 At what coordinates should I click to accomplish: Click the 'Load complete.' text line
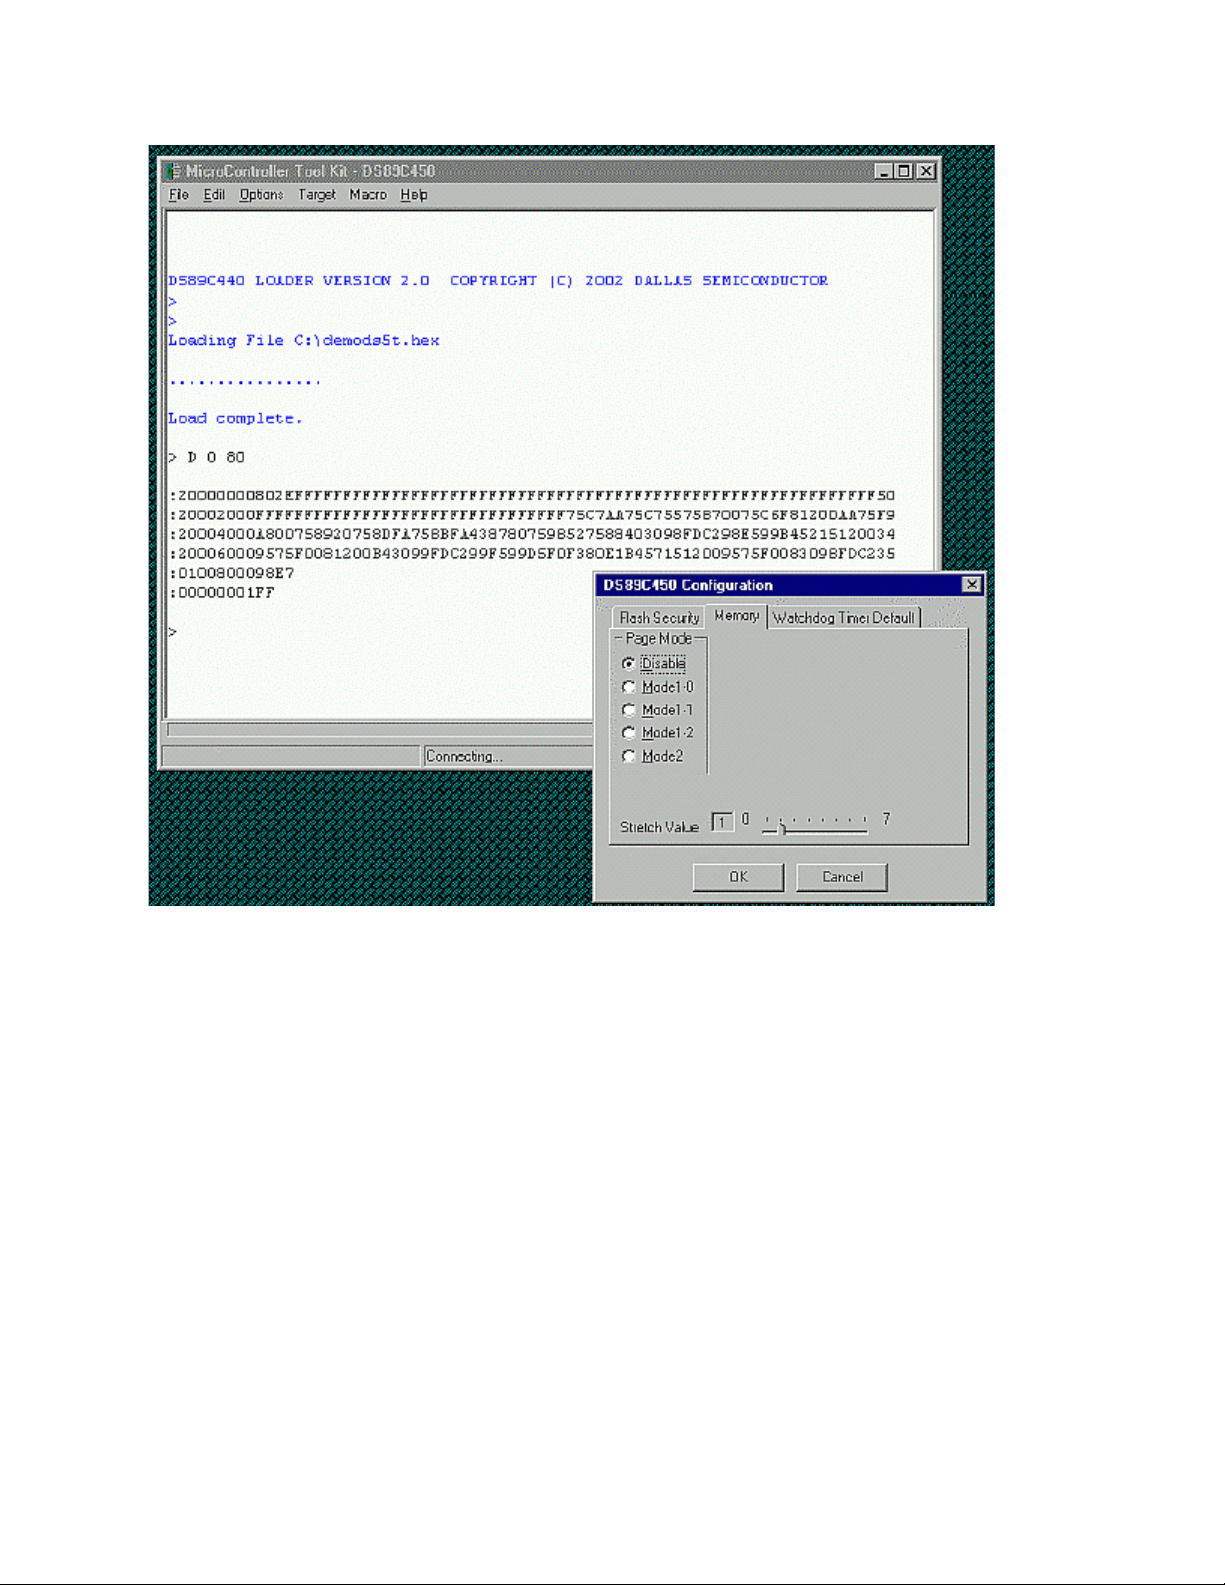[x=235, y=419]
